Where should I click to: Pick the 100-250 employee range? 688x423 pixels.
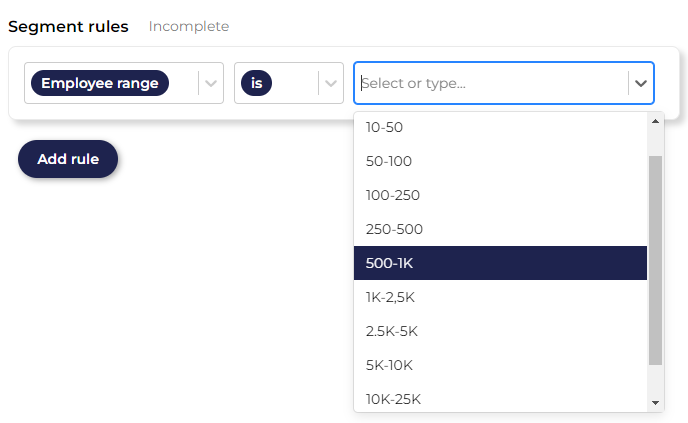tap(393, 195)
